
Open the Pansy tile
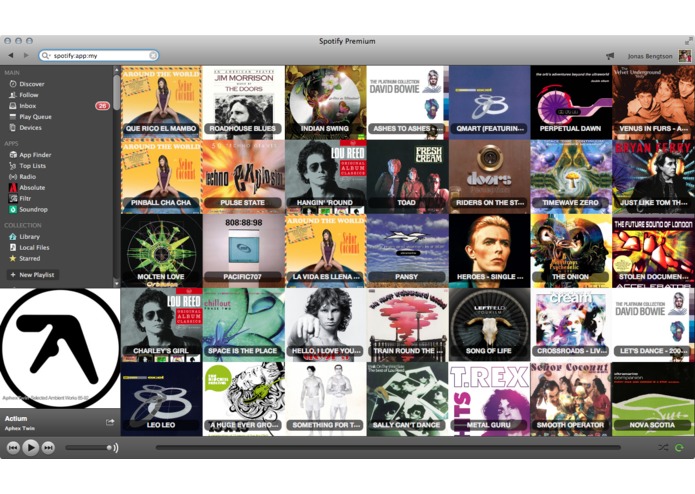(407, 251)
